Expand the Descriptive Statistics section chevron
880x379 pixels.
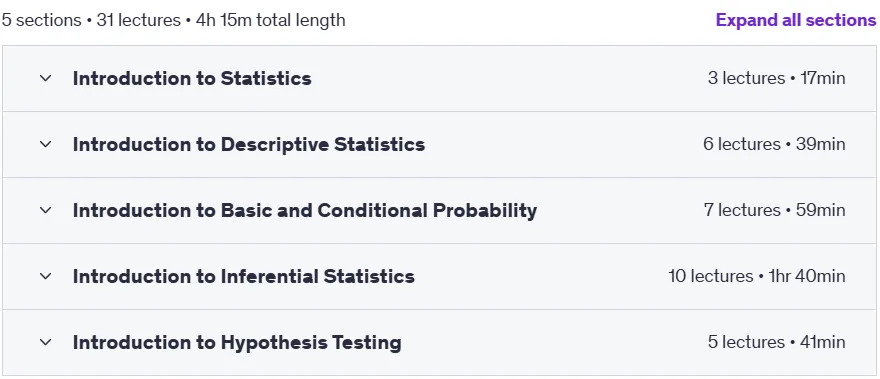pos(45,144)
